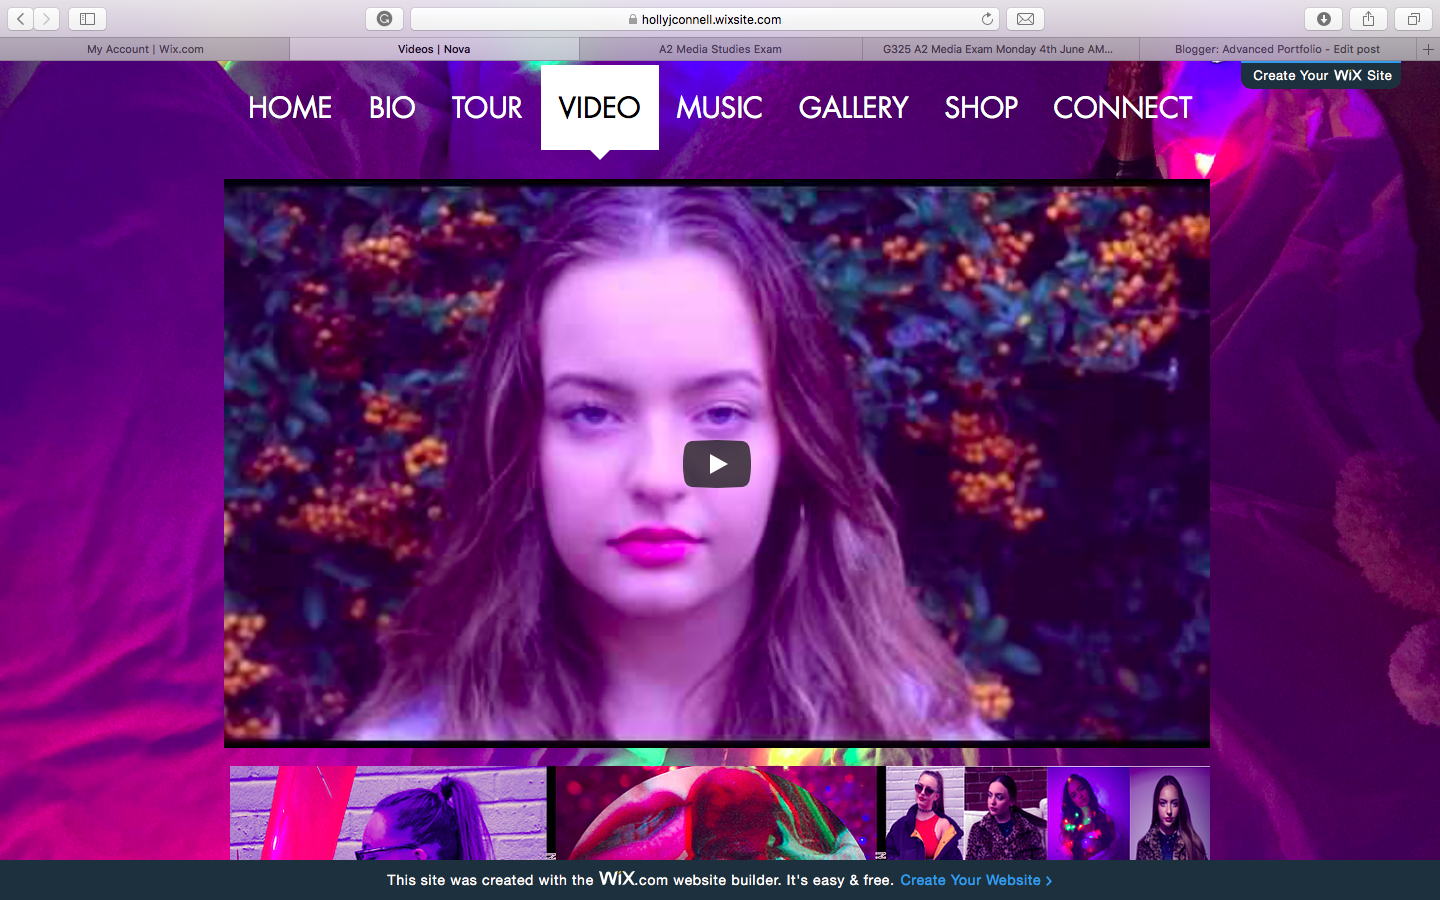The width and height of the screenshot is (1440, 900).
Task: Switch to Blogger Advanced Portfolio tab
Action: pyautogui.click(x=1278, y=49)
